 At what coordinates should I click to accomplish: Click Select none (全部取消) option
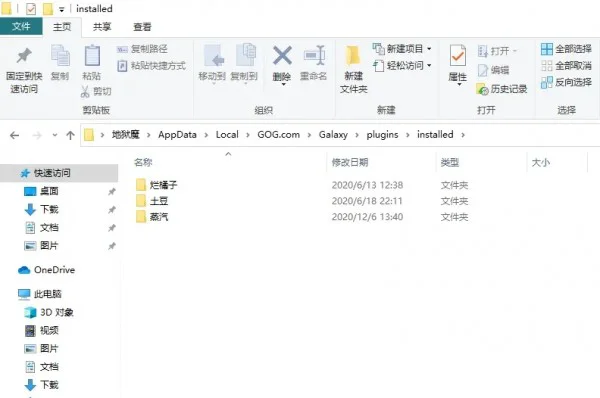(566, 65)
